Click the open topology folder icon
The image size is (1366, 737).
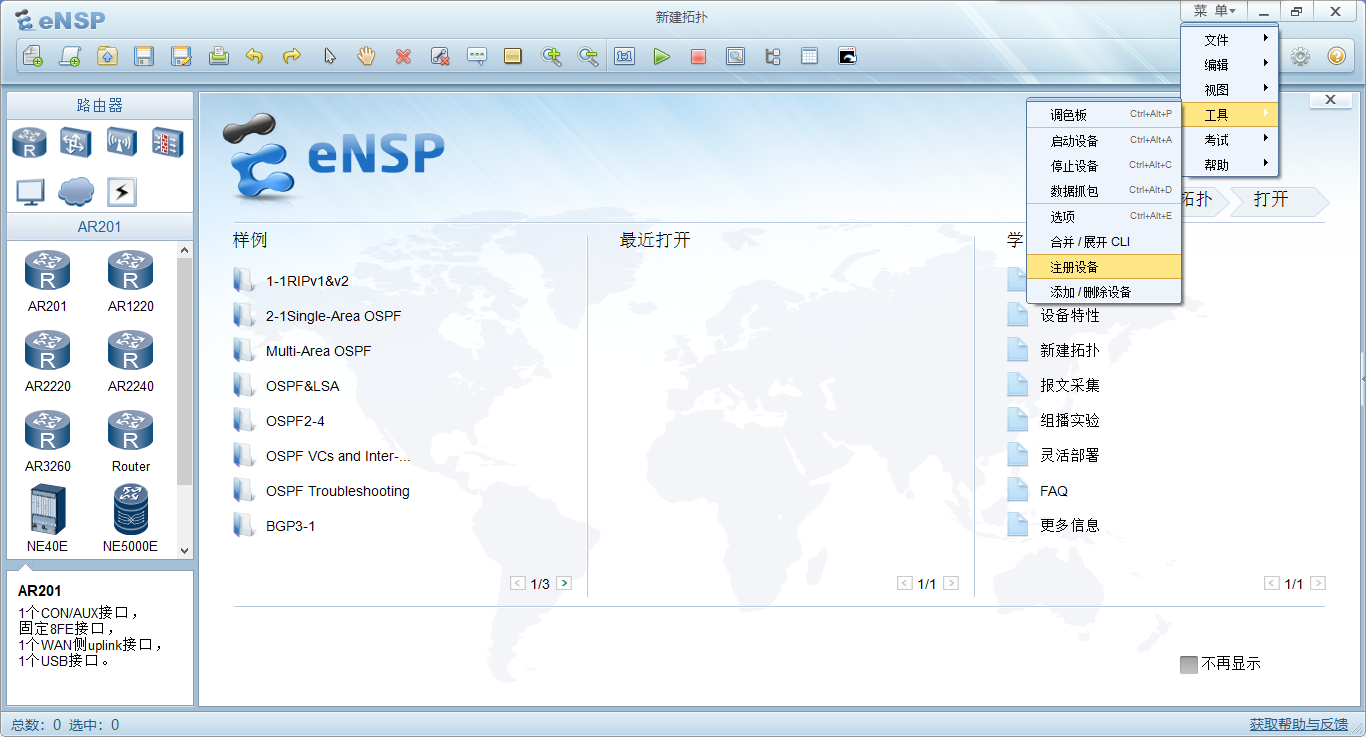coord(107,57)
